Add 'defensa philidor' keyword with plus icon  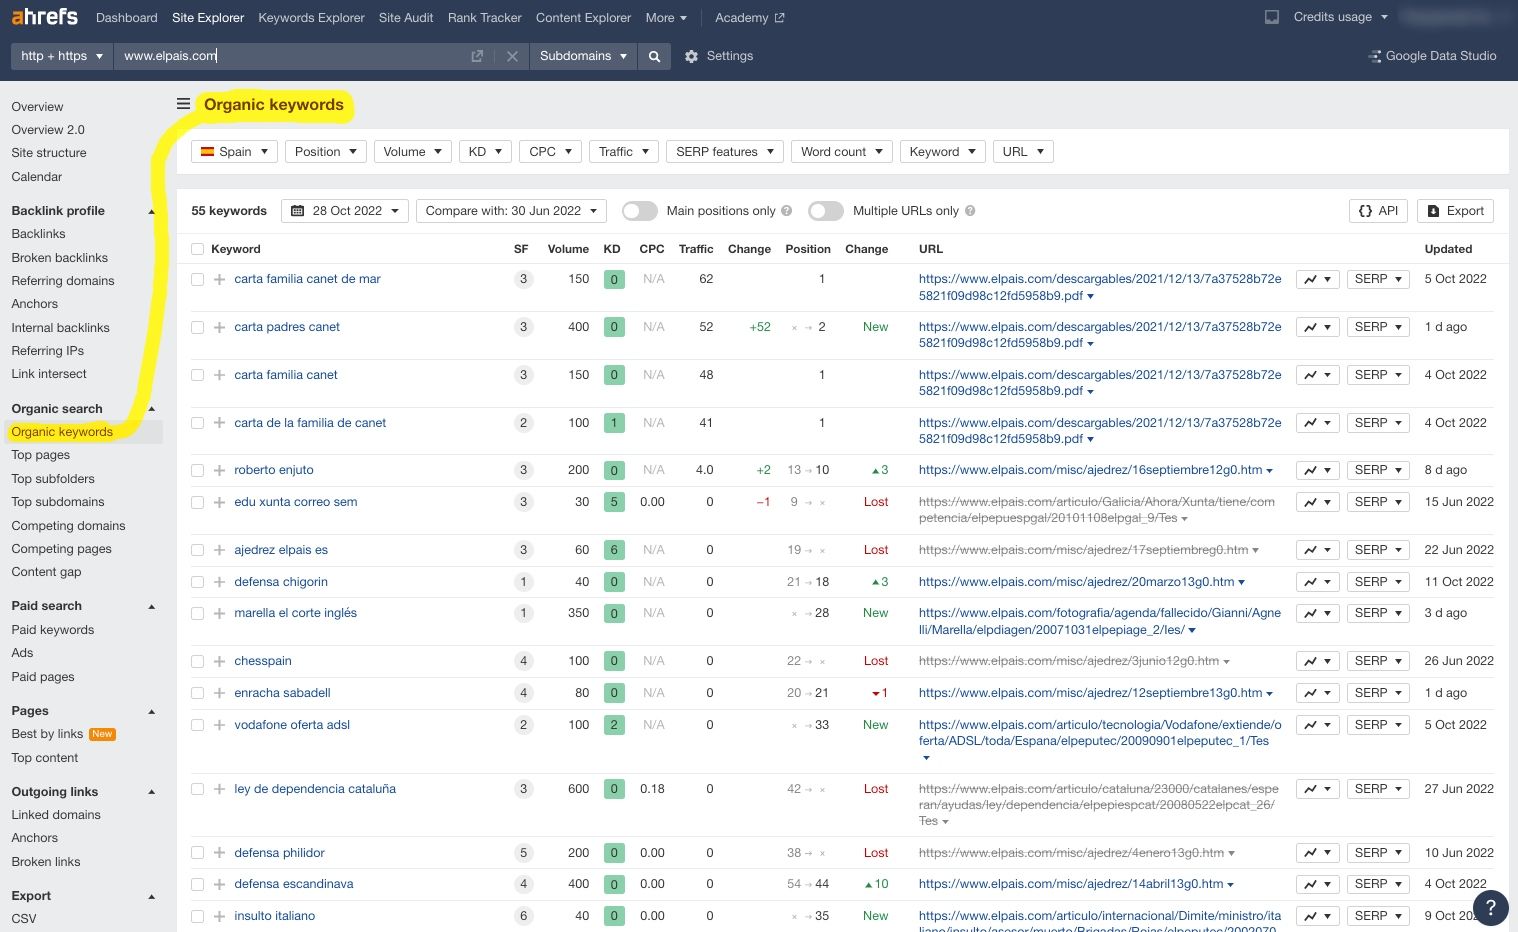tap(219, 854)
